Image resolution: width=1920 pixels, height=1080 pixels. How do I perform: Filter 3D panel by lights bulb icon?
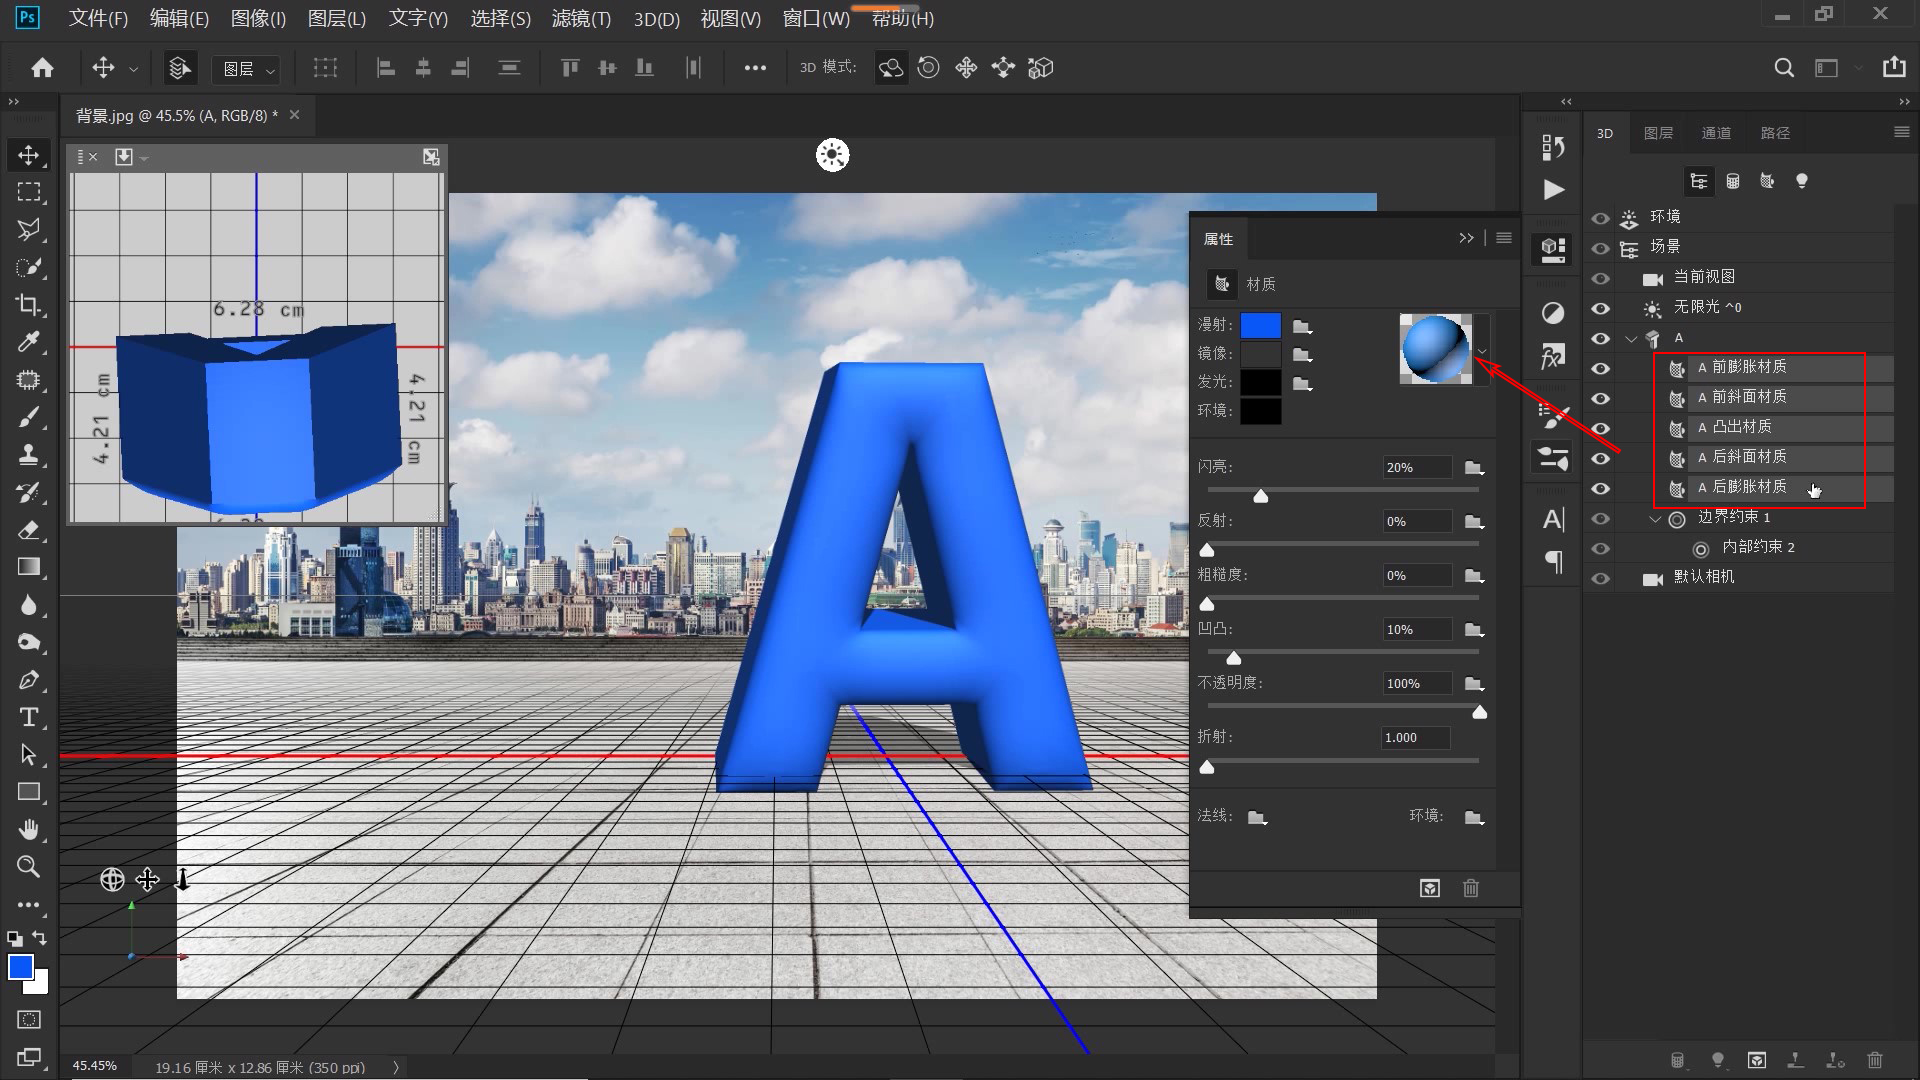click(x=1801, y=181)
